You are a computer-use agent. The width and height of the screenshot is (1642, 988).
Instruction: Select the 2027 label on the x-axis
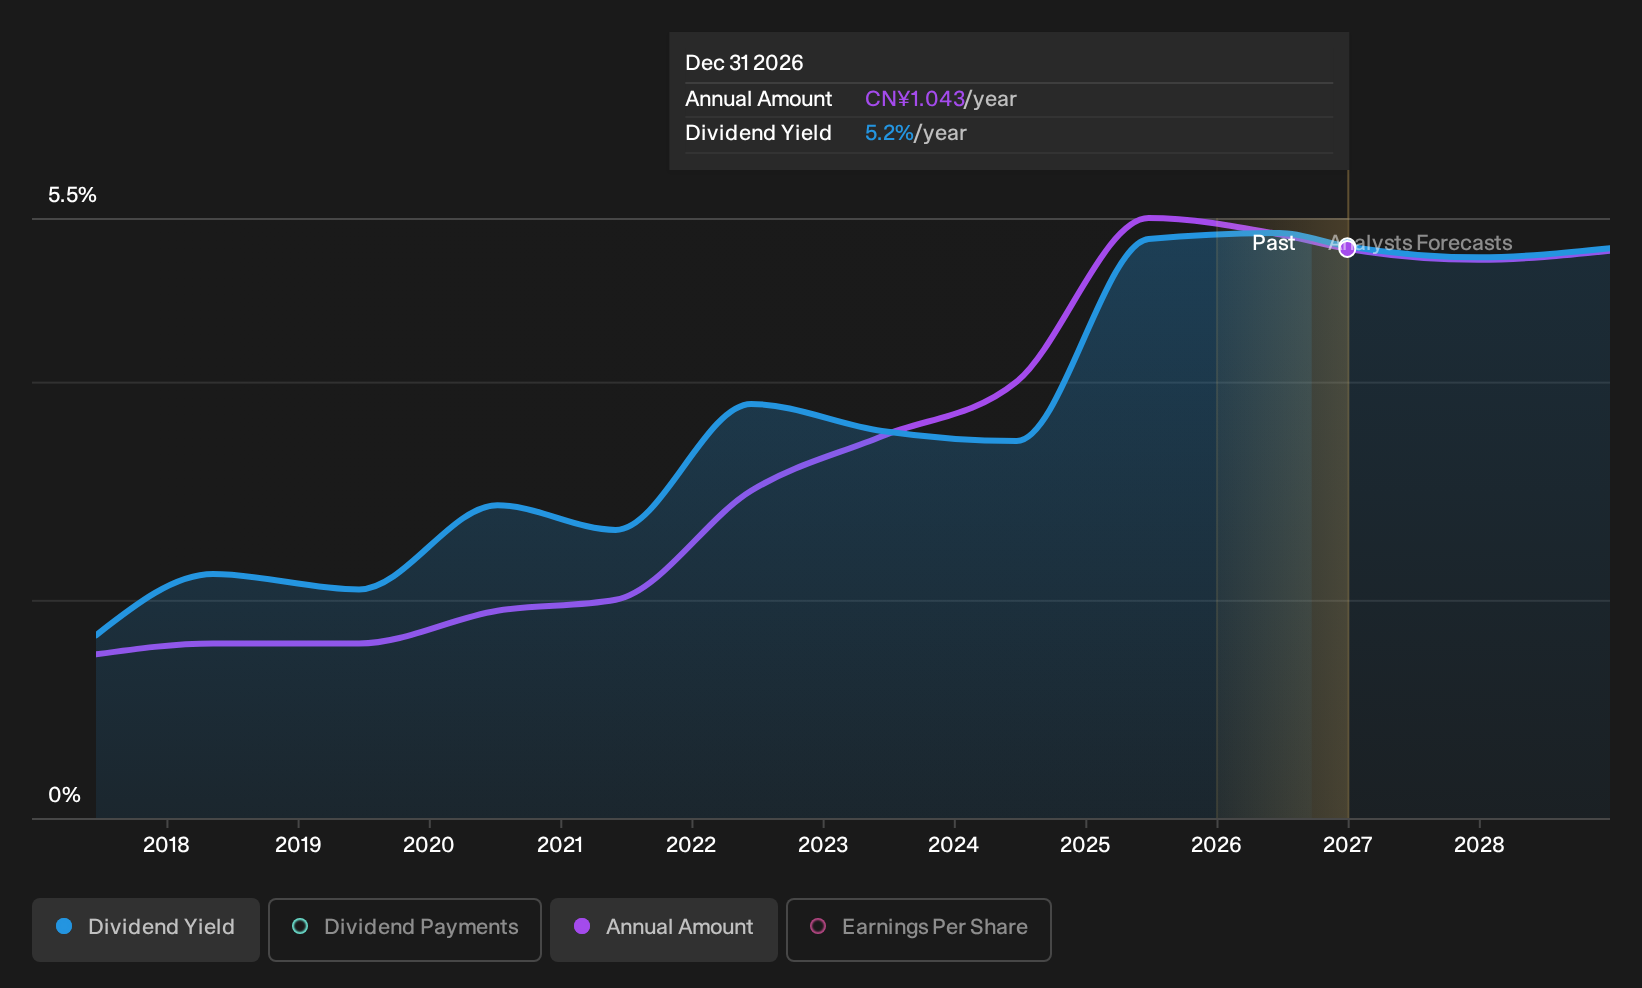click(x=1348, y=845)
